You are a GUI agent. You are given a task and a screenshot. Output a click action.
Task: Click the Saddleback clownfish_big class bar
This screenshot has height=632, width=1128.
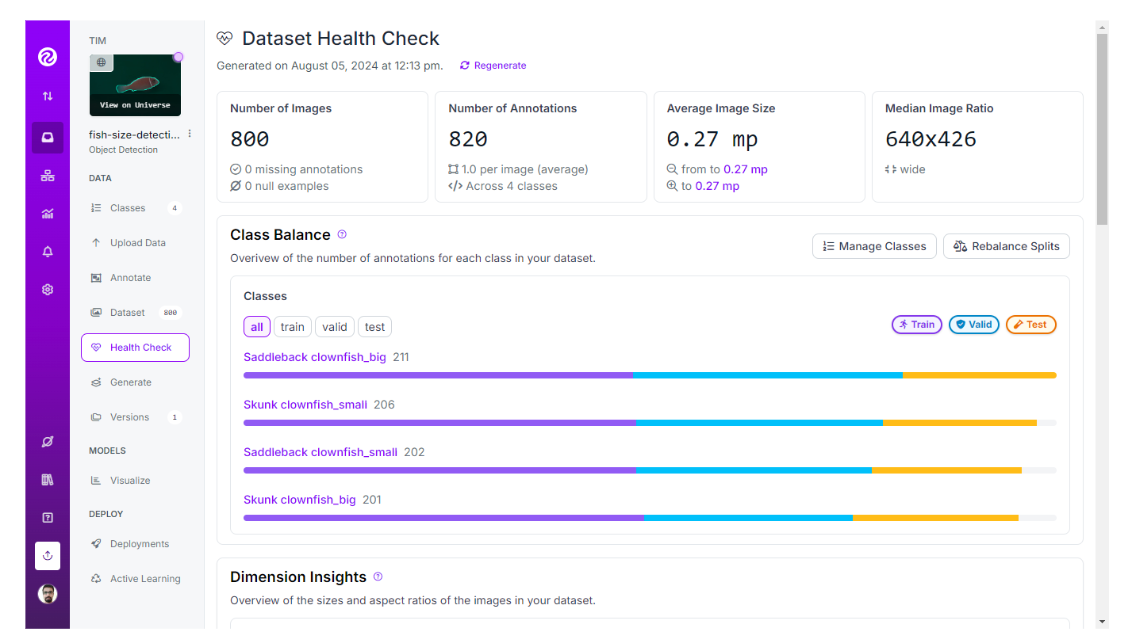click(x=649, y=375)
